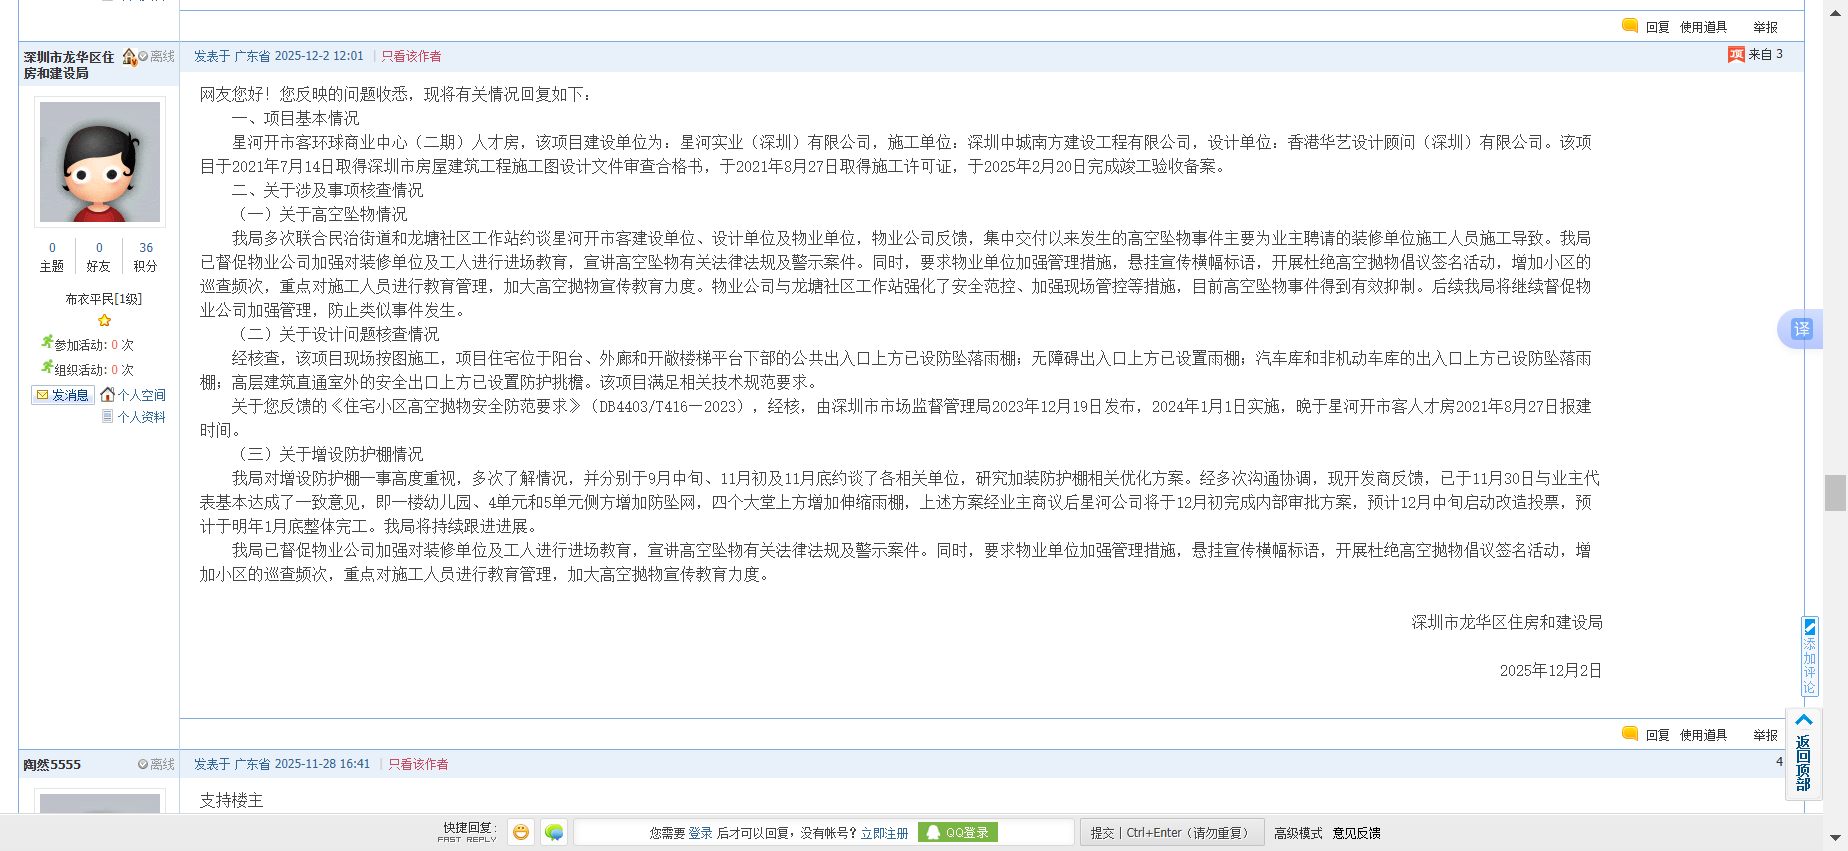1848x851 pixels.
Task: Click 只看该作者 on 陶然5555's post
Action: (418, 764)
